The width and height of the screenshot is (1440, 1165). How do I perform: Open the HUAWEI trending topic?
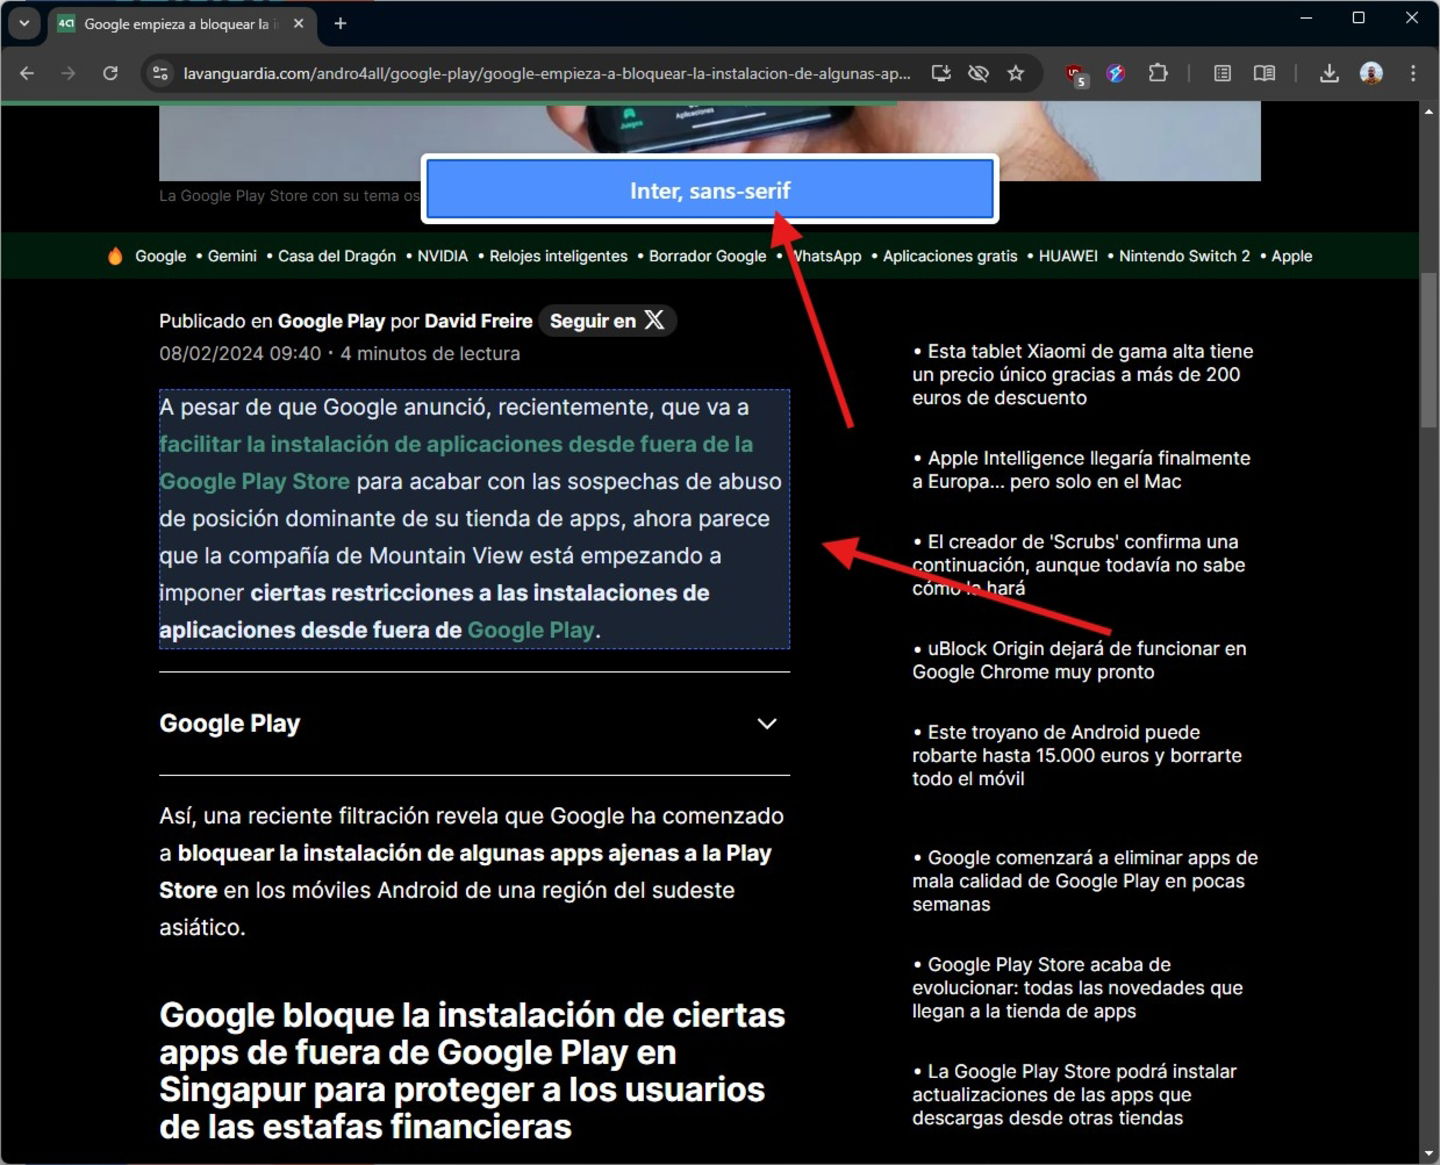tap(1068, 256)
